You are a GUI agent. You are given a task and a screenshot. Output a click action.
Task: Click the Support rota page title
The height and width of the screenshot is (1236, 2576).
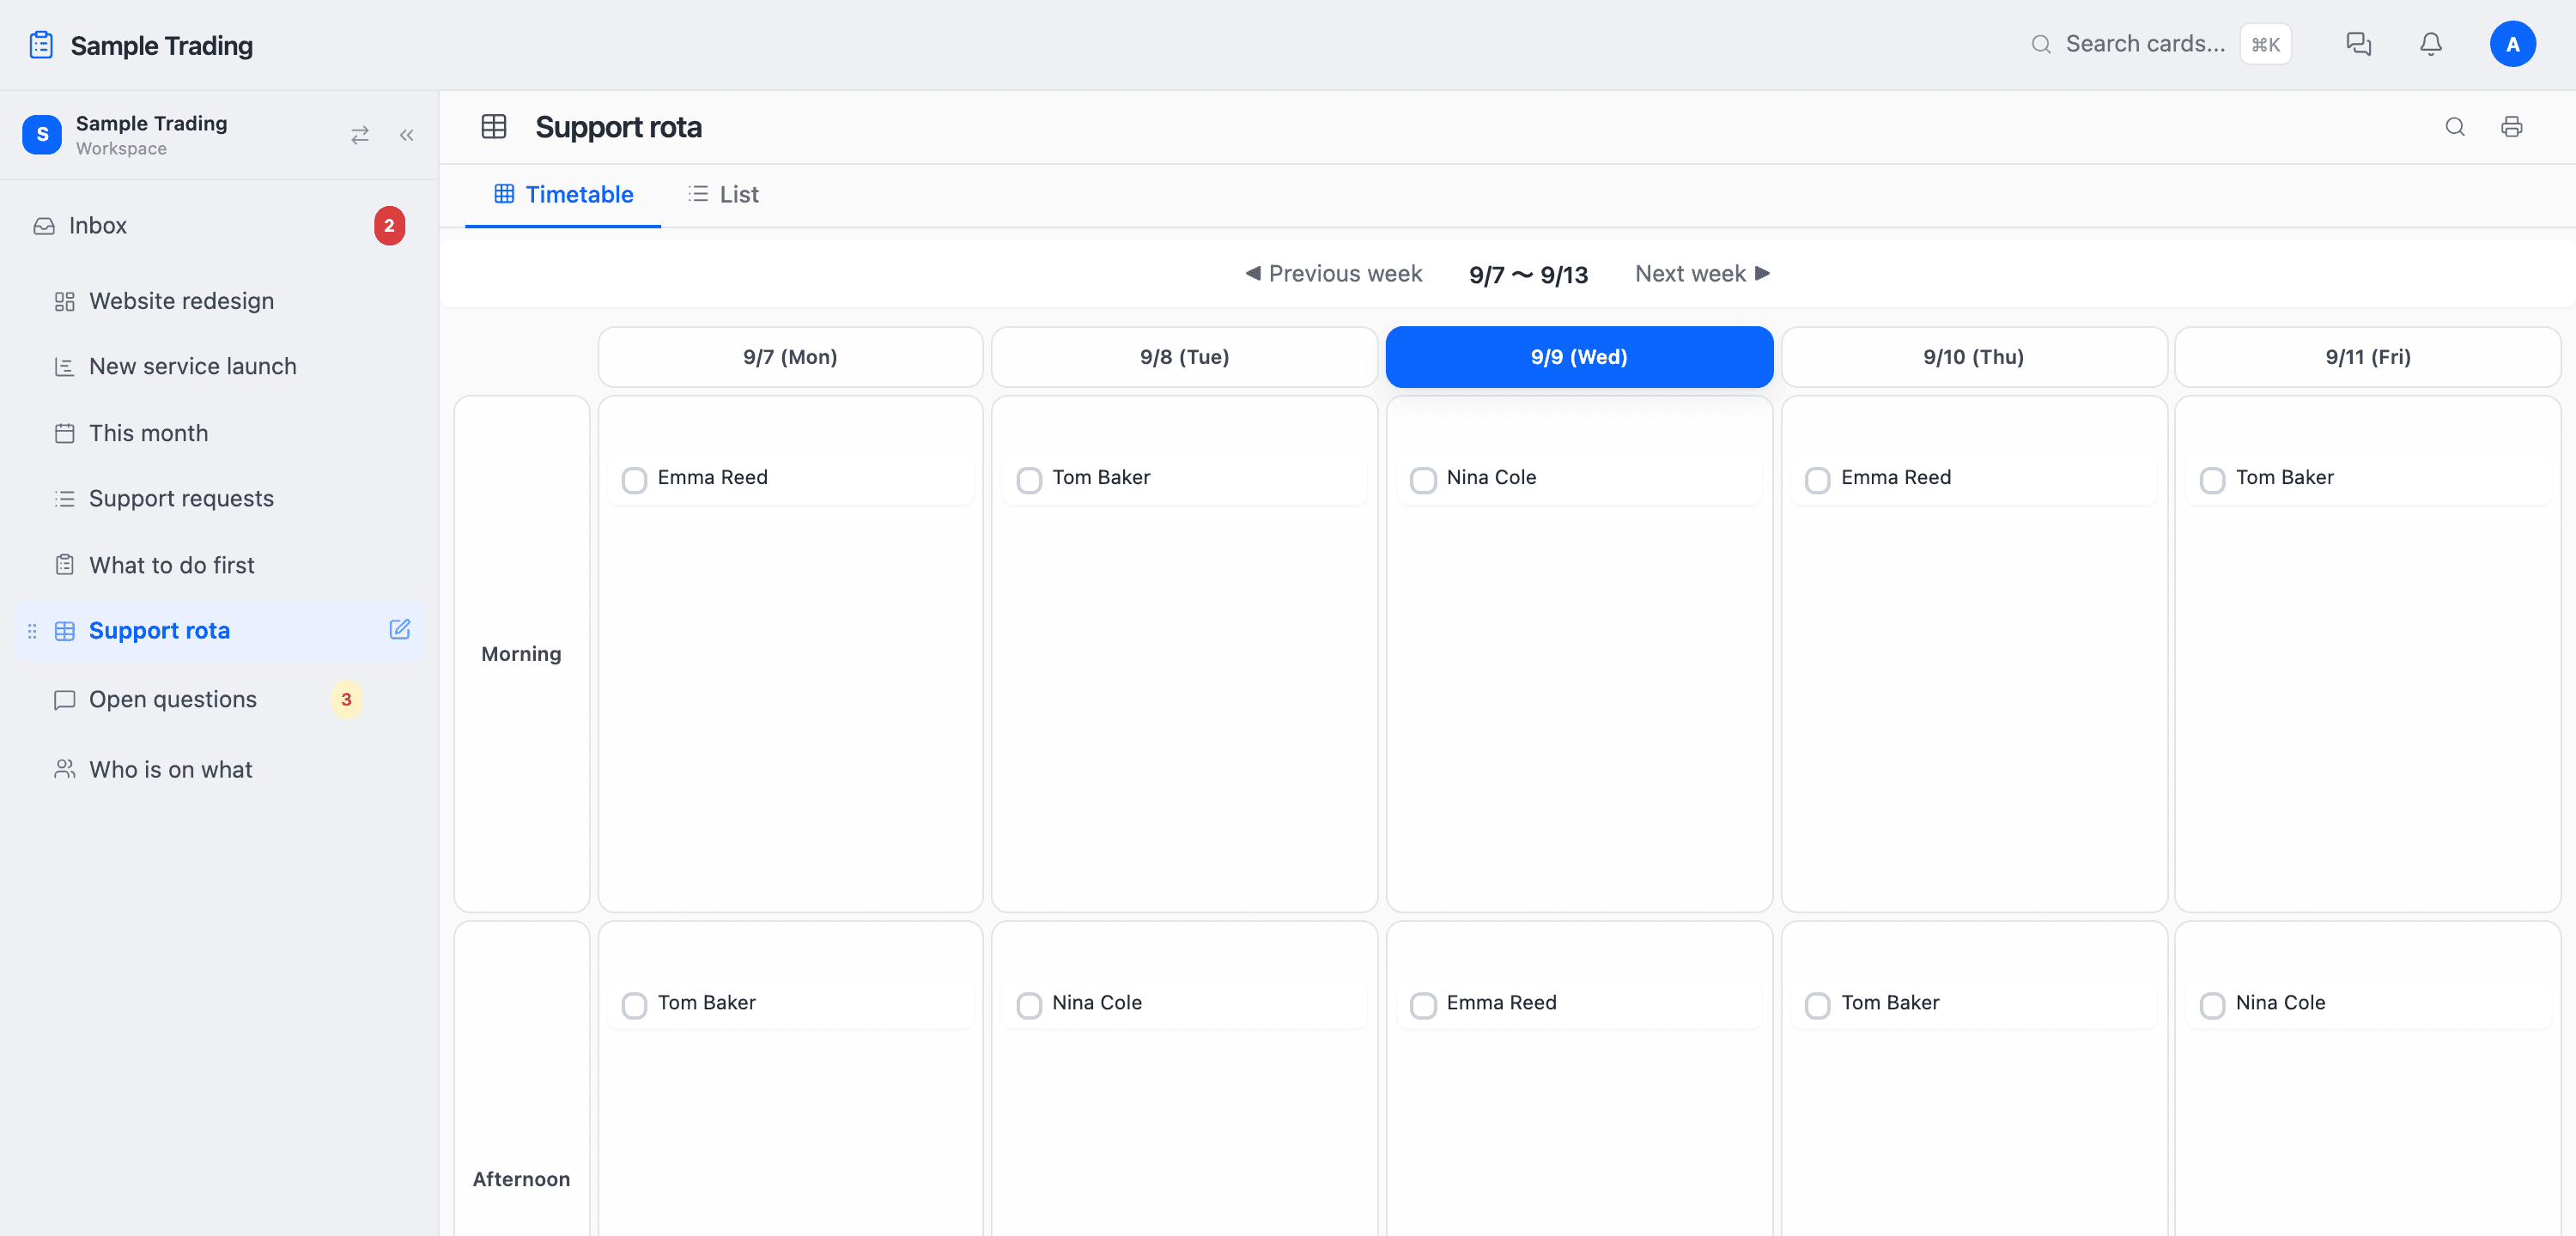(x=618, y=127)
